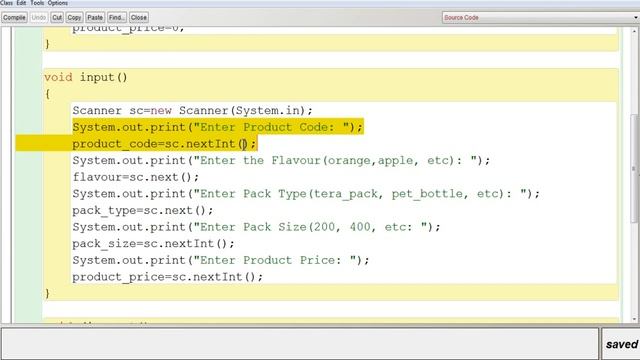The height and width of the screenshot is (360, 640).
Task: Open the Edit menu
Action: (x=21, y=3)
